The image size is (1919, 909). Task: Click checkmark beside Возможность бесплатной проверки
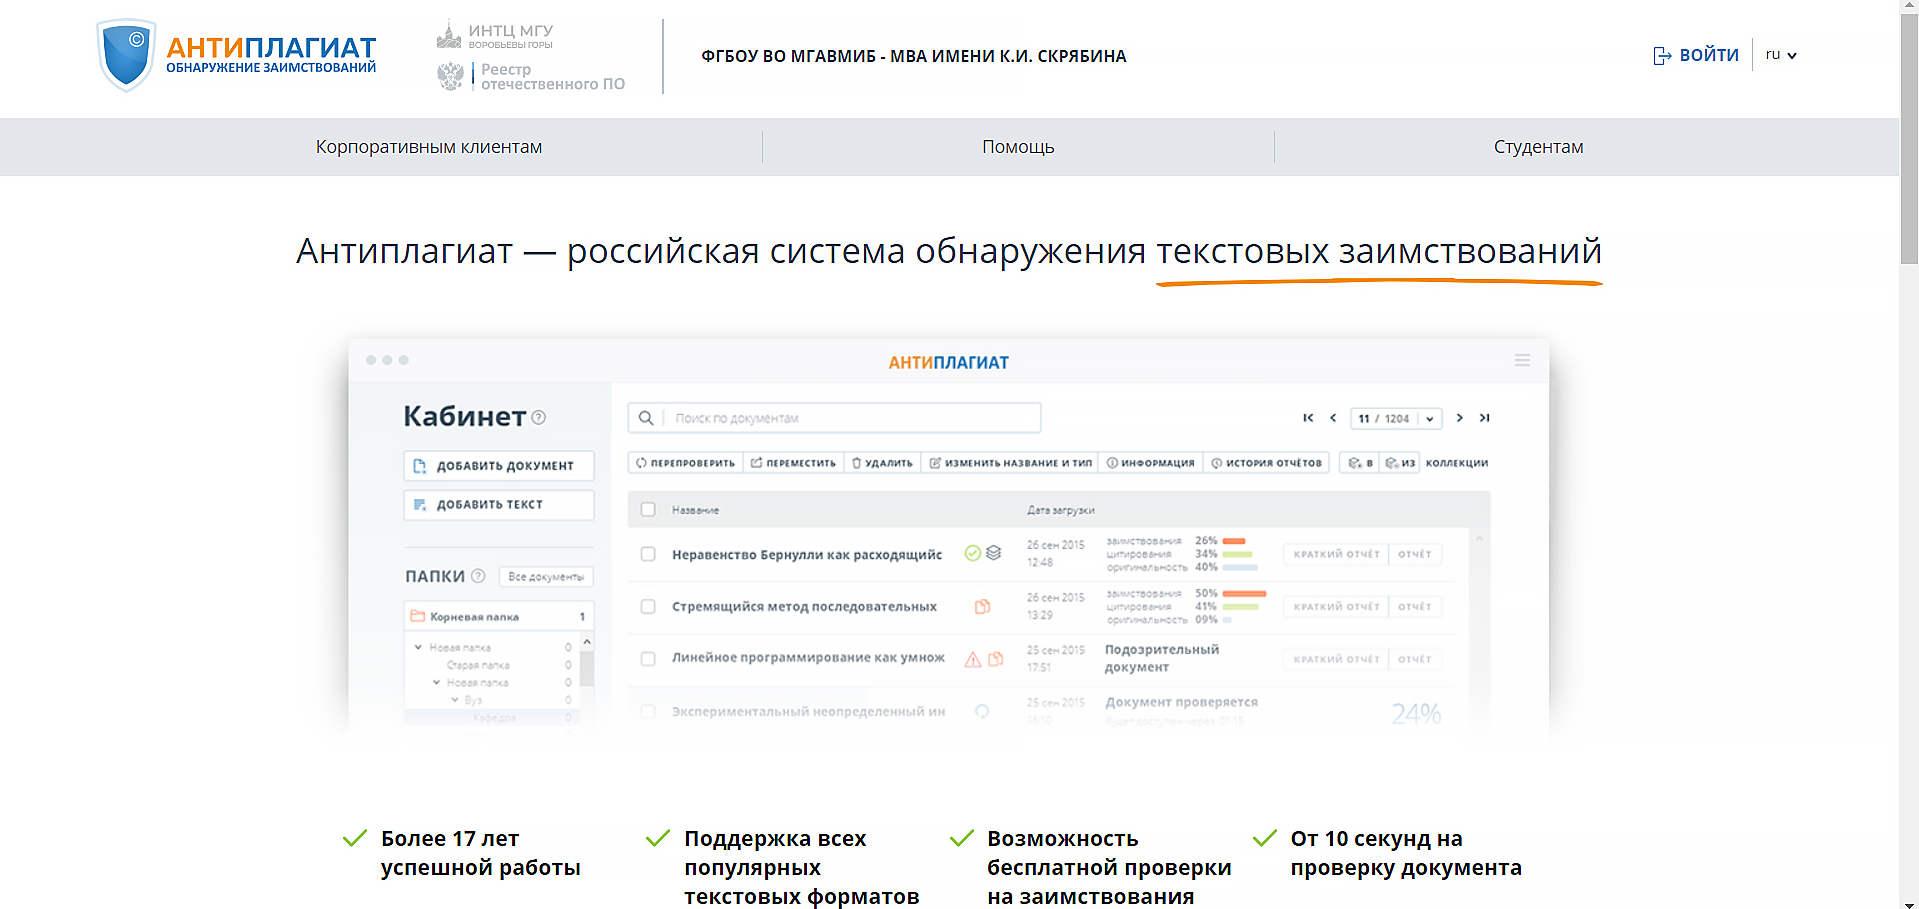click(x=961, y=838)
